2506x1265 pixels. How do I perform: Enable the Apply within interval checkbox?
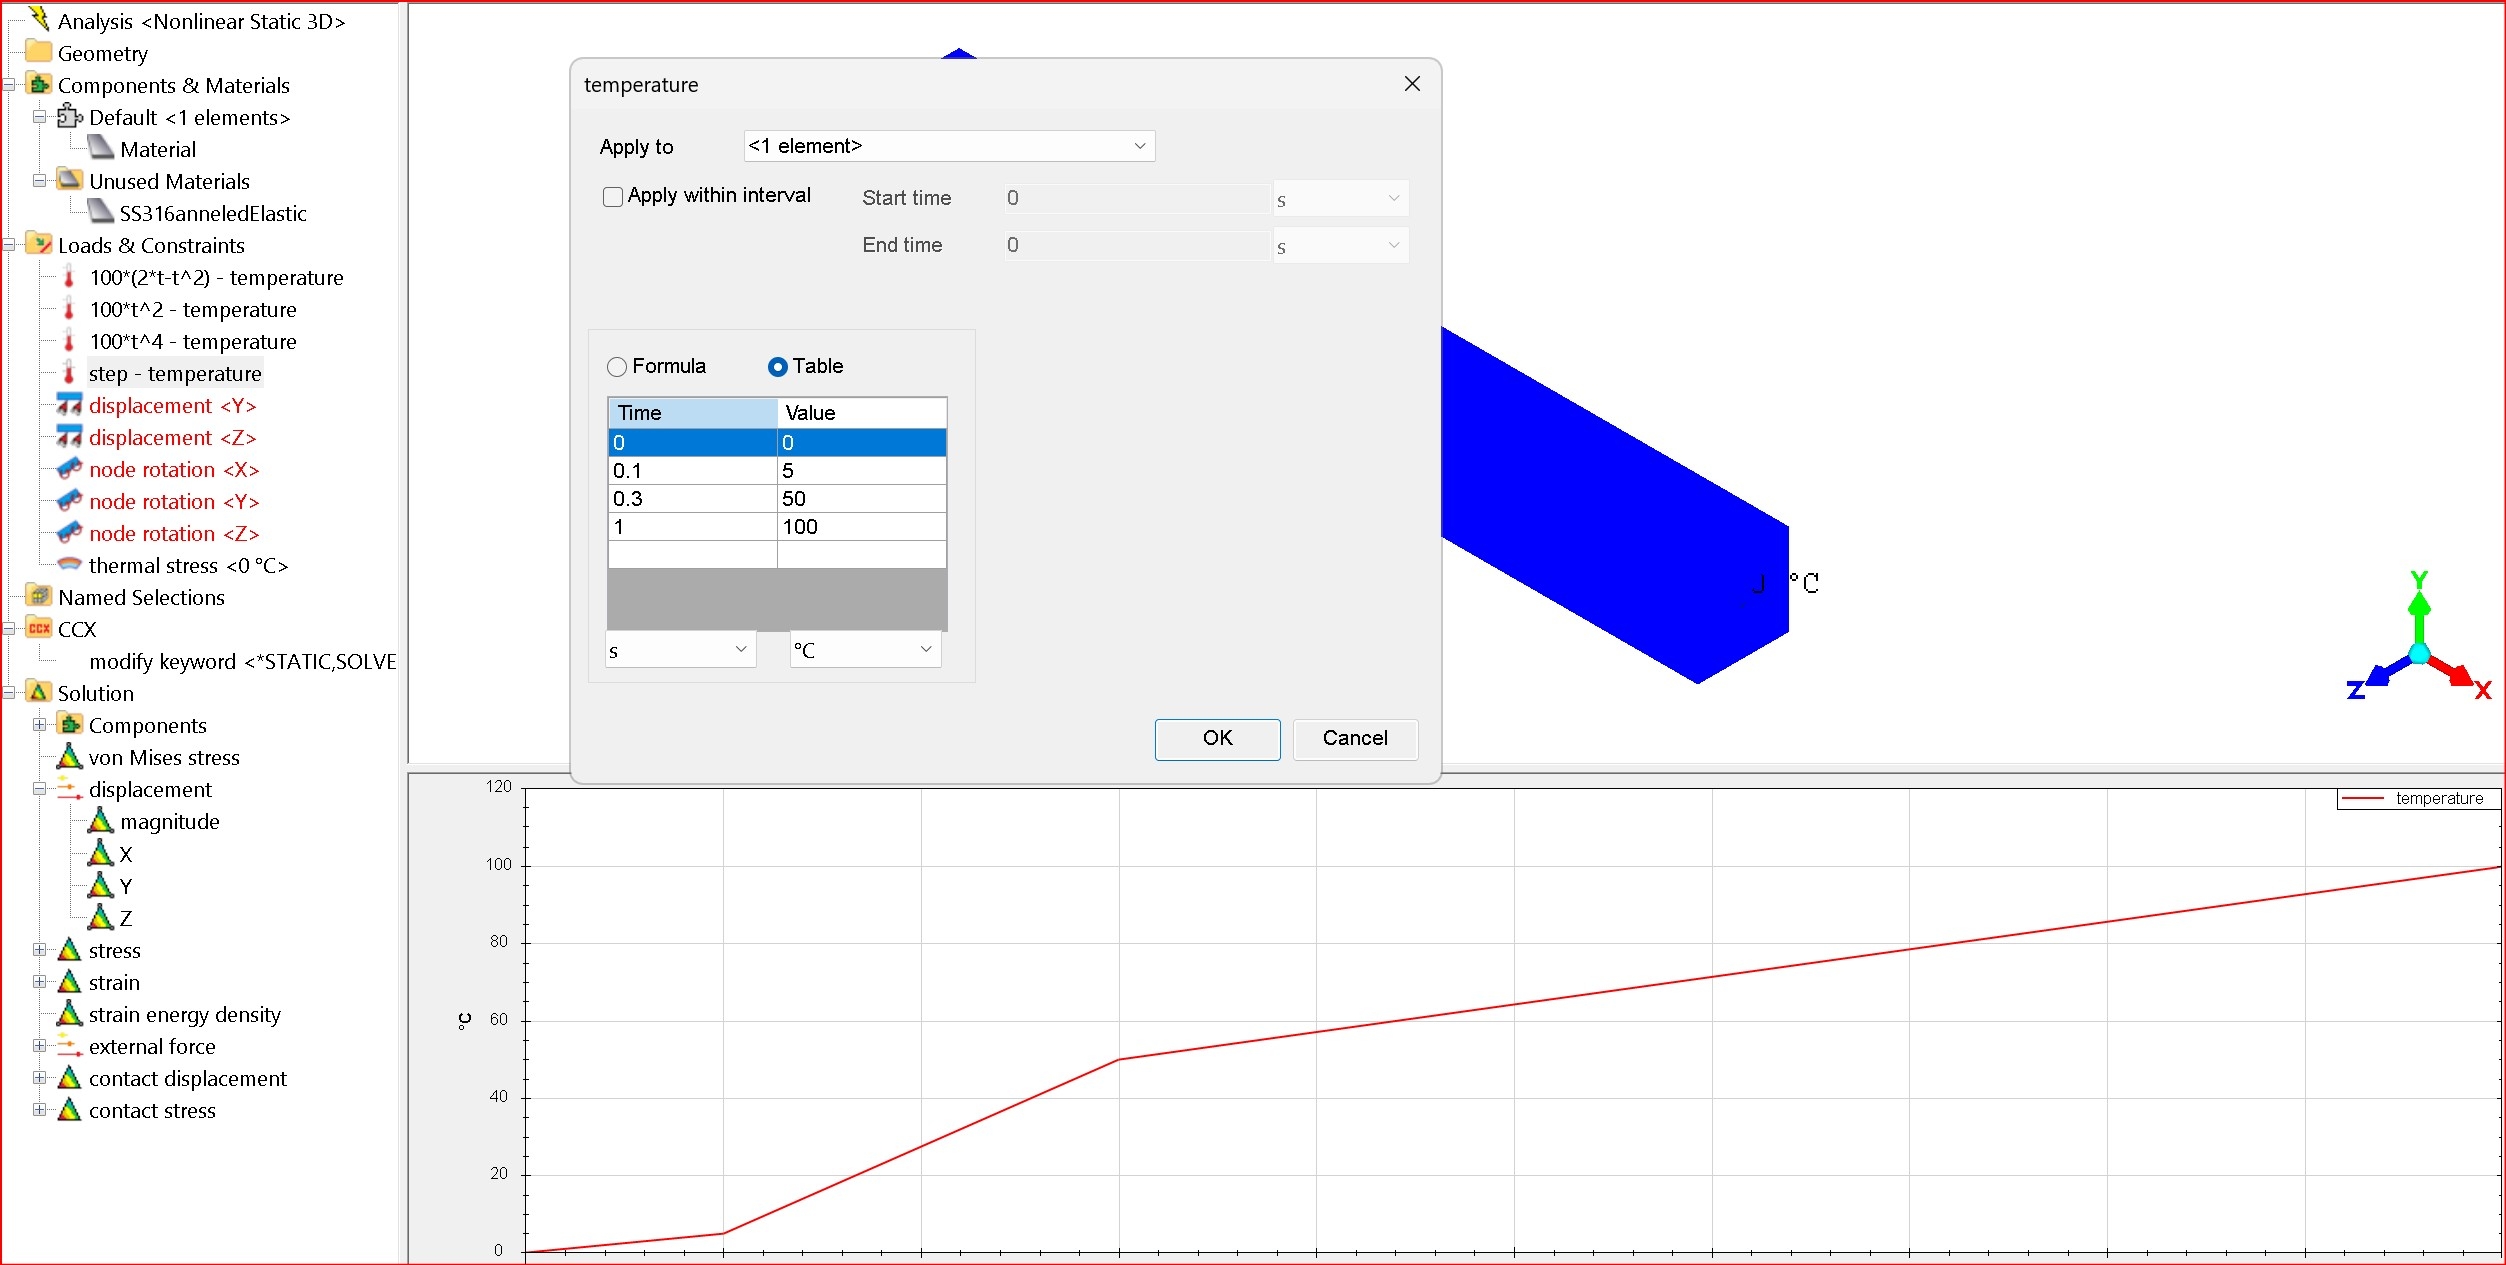coord(613,197)
